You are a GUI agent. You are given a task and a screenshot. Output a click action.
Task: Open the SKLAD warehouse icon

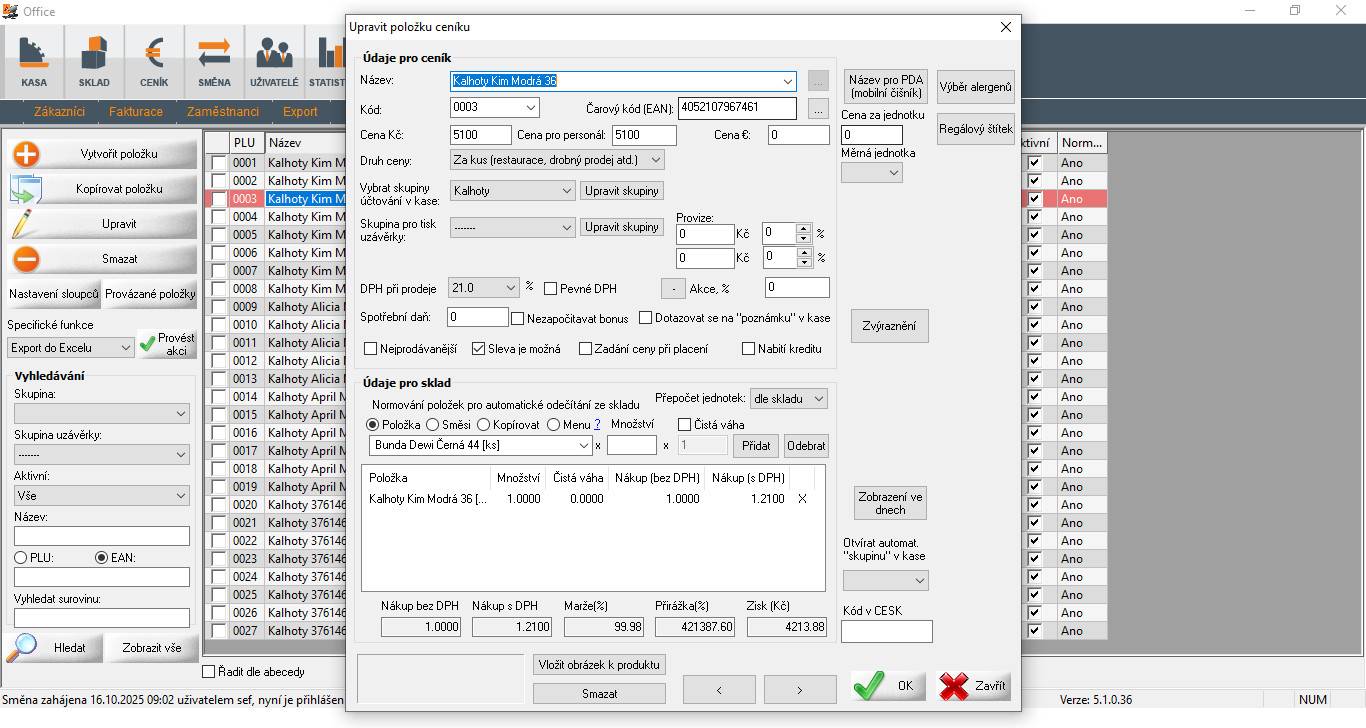[94, 60]
